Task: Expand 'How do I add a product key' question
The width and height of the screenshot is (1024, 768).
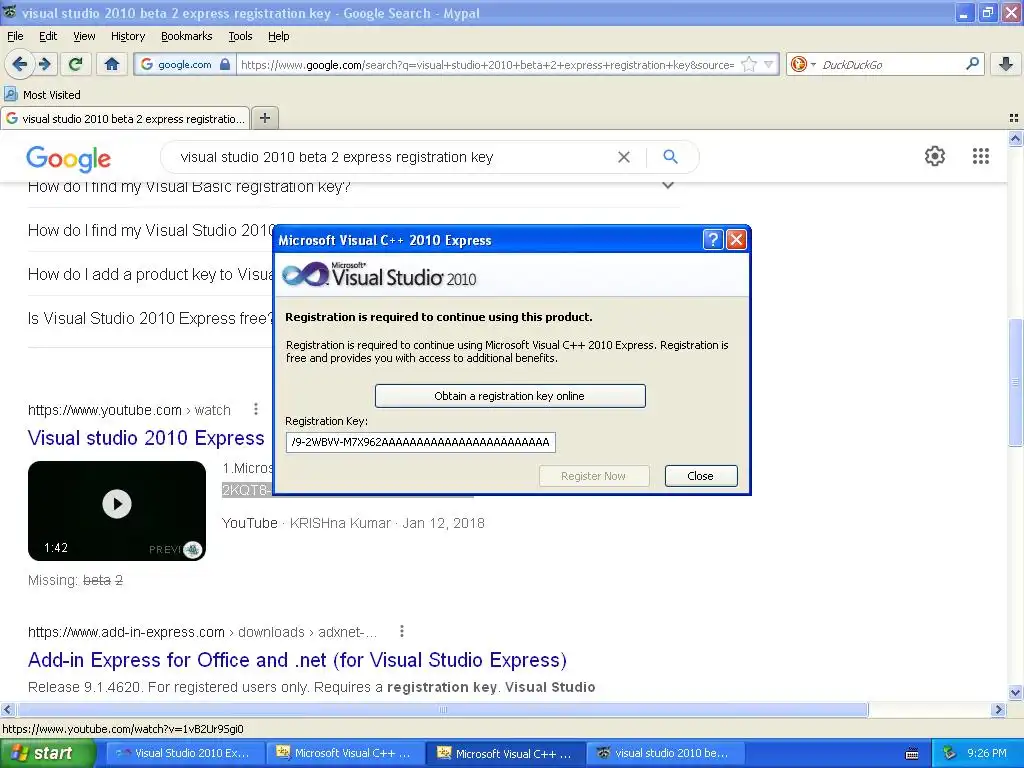Action: [150, 274]
